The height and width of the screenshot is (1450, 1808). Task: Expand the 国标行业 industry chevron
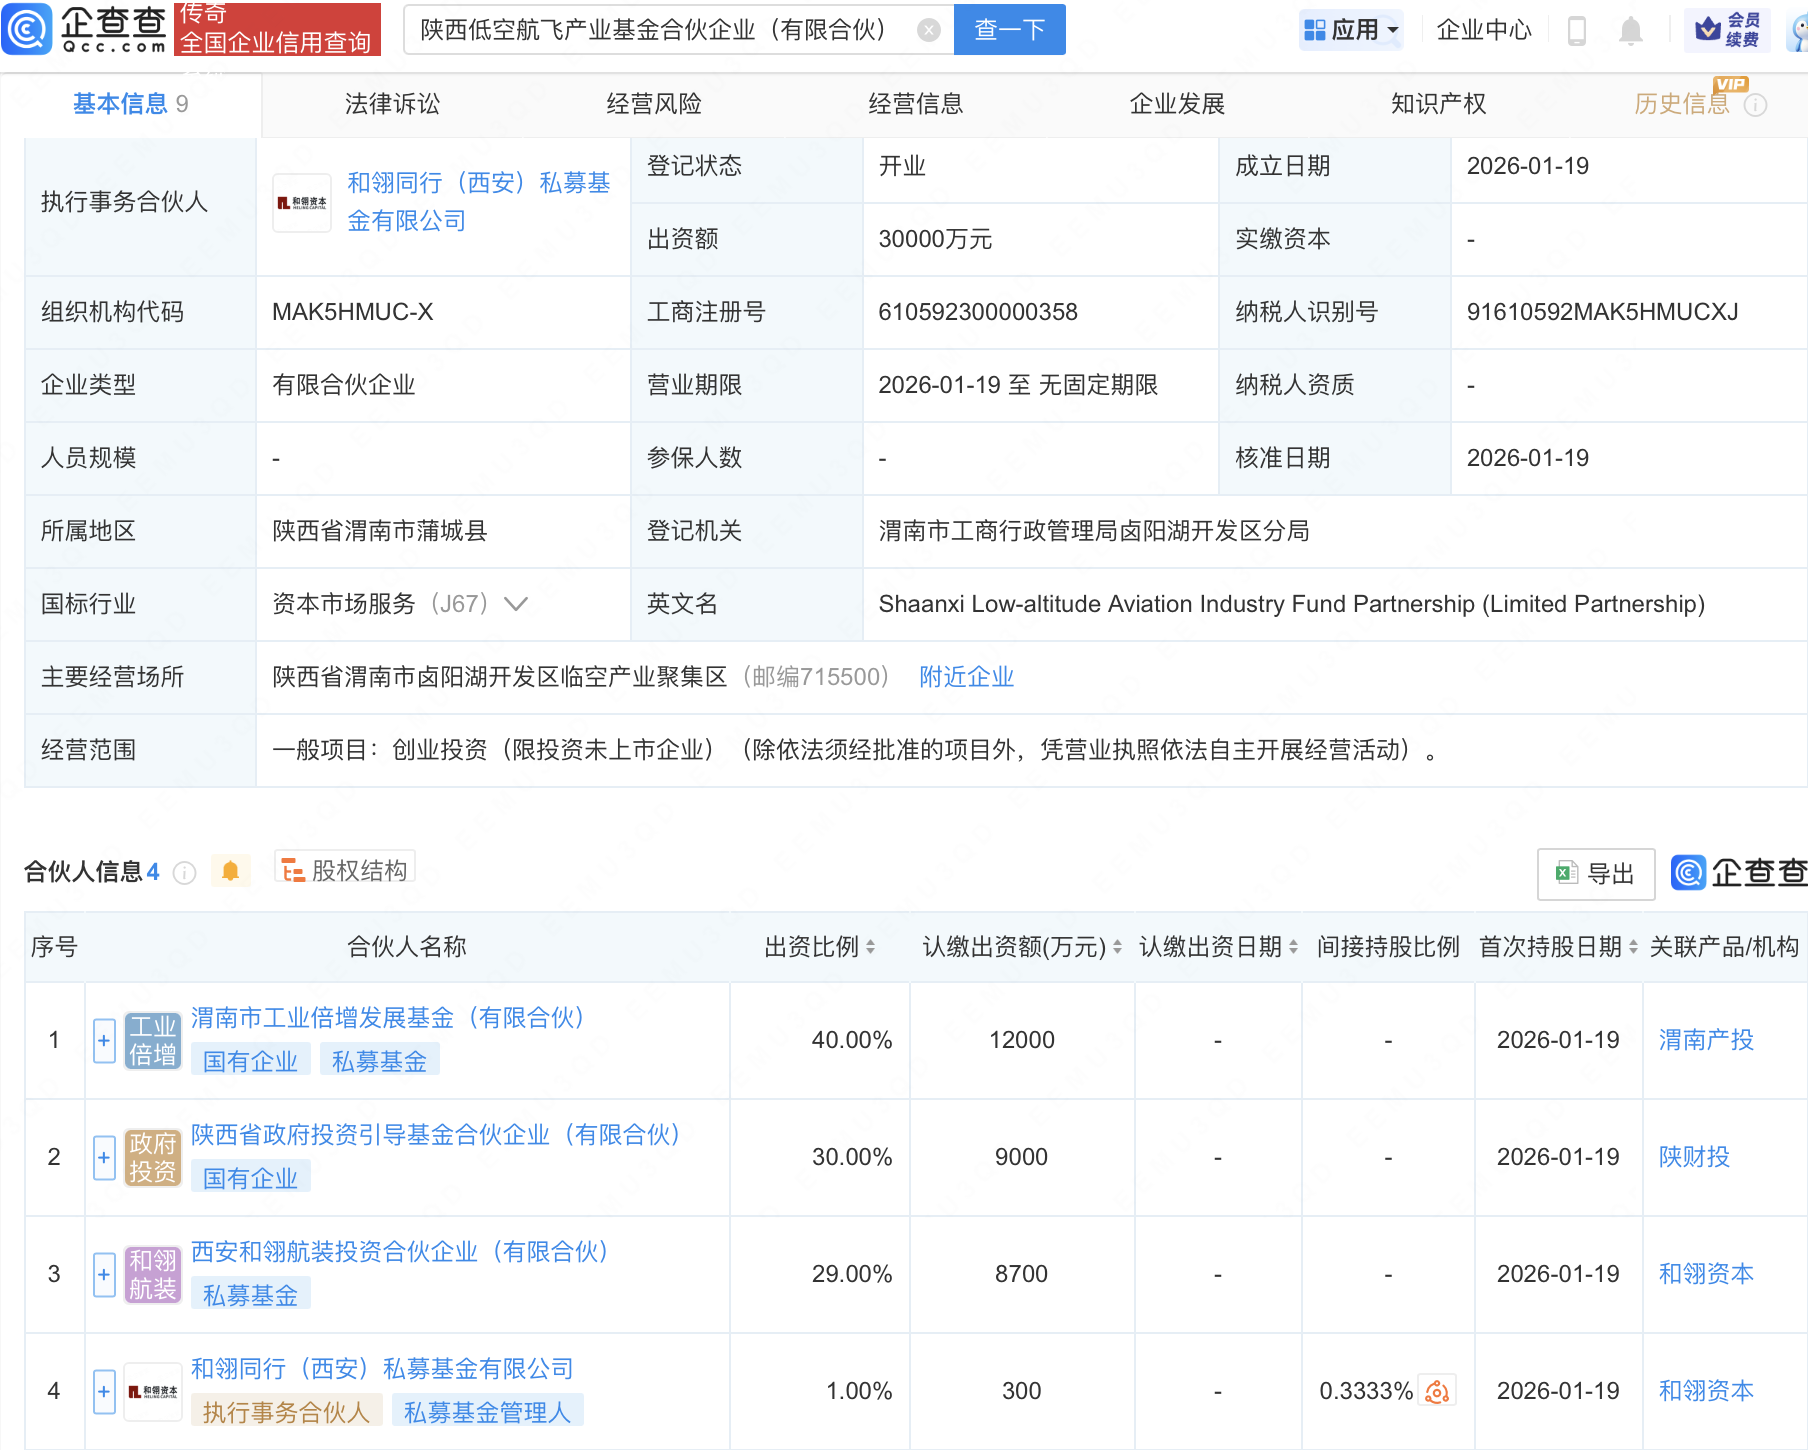516,604
